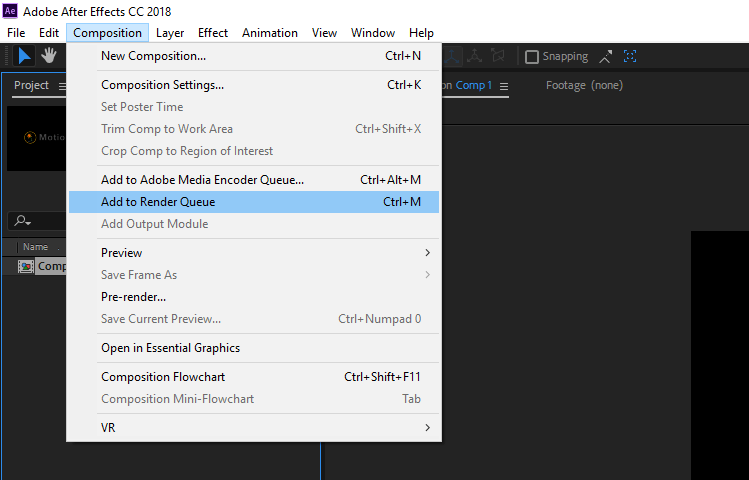Open the Effect menu
The width and height of the screenshot is (749, 480).
coord(213,33)
